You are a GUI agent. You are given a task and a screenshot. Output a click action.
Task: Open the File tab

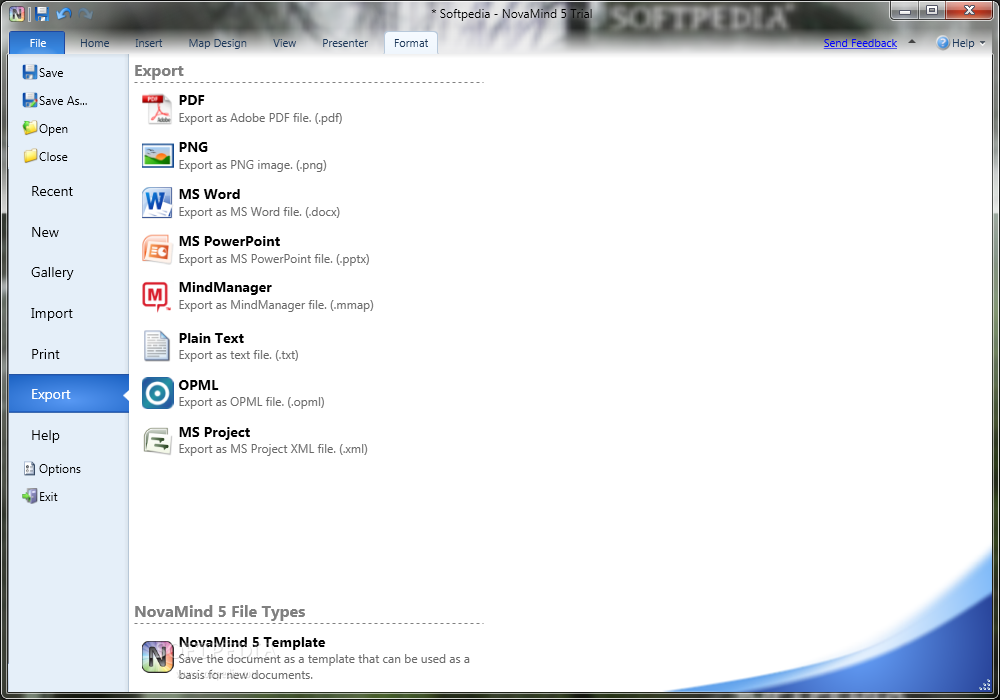click(37, 43)
